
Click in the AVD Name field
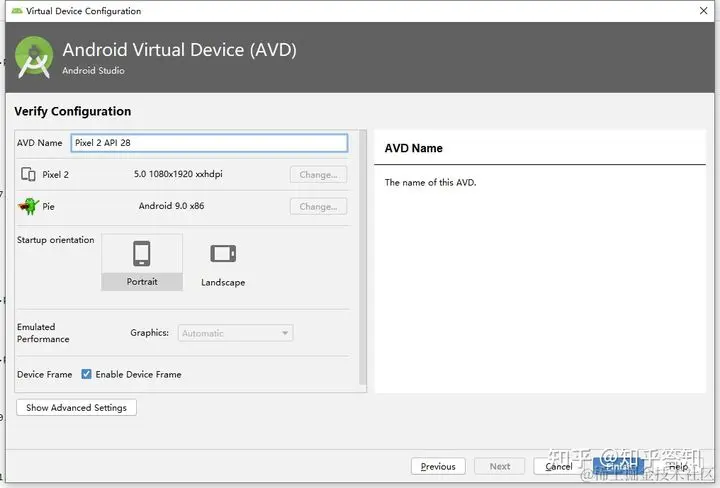pos(209,143)
